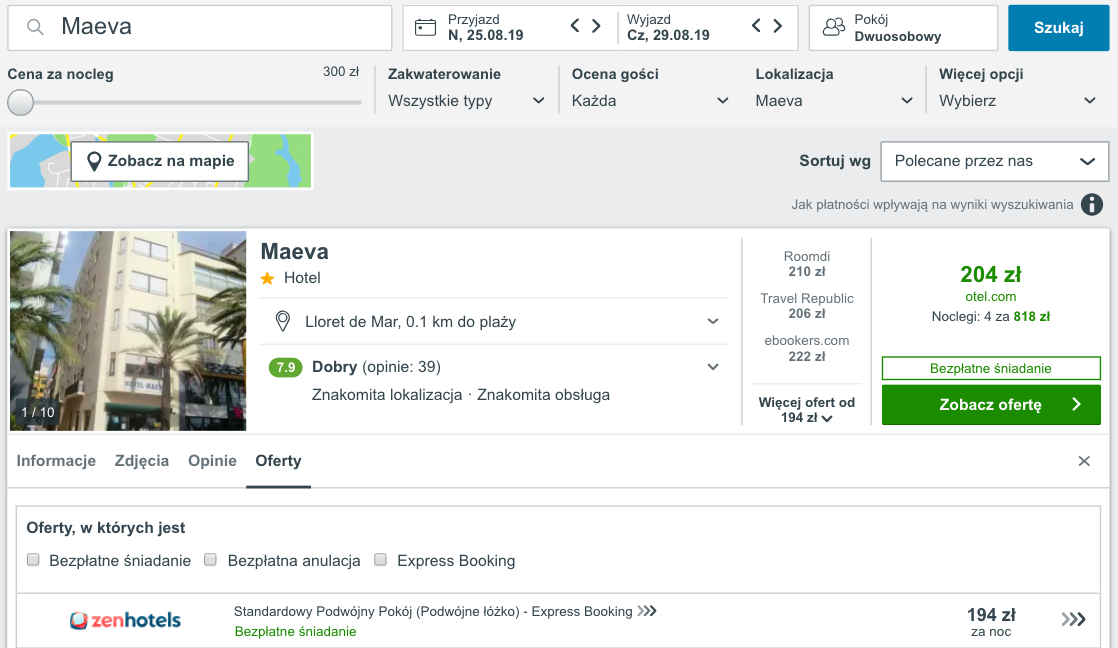Open Więcej opcji dropdown
The image size is (1118, 648).
pyautogui.click(x=1017, y=101)
